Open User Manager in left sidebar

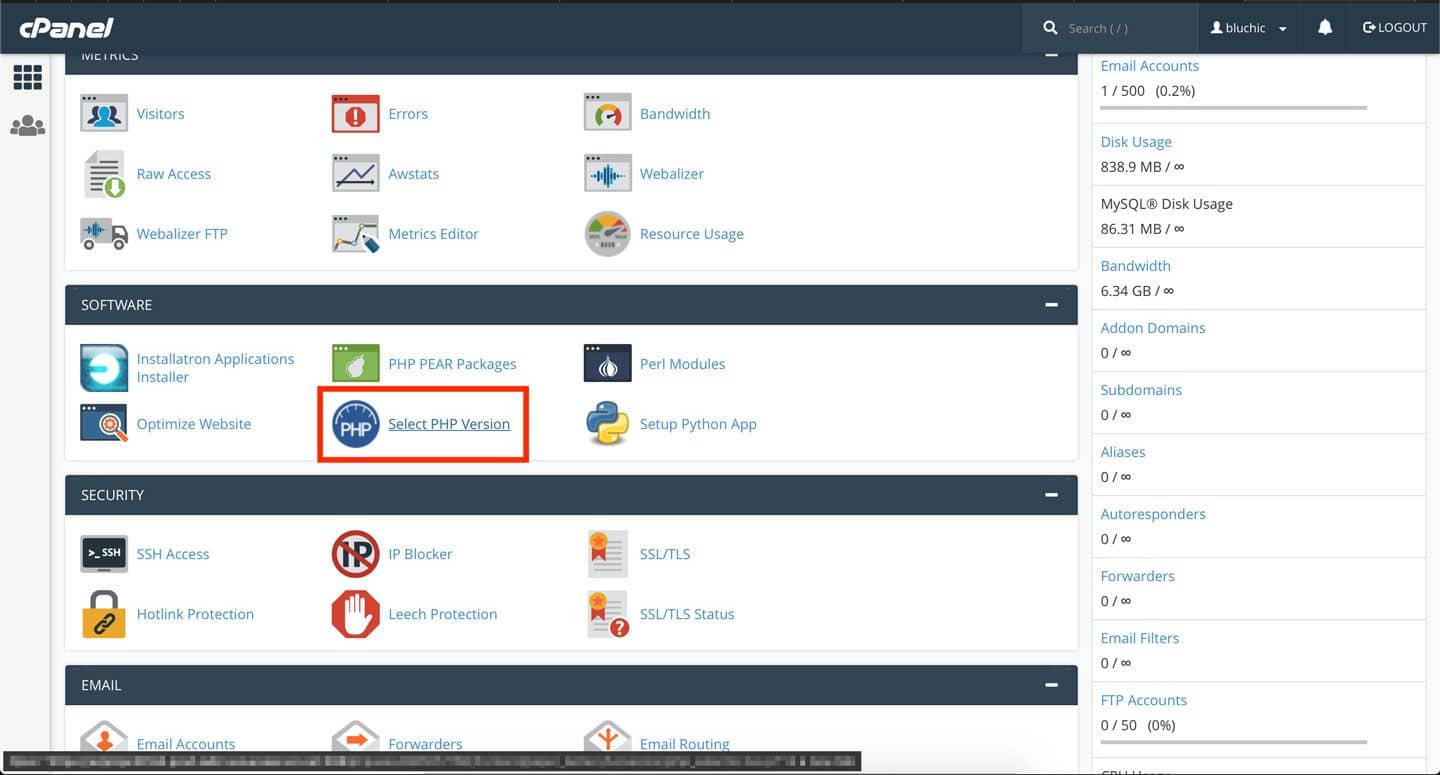pyautogui.click(x=27, y=126)
